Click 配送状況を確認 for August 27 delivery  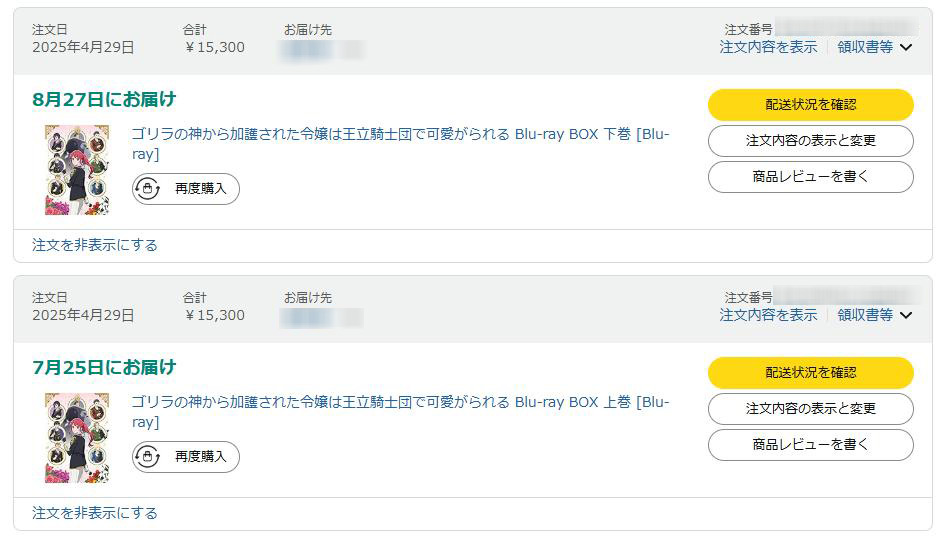[x=811, y=105]
